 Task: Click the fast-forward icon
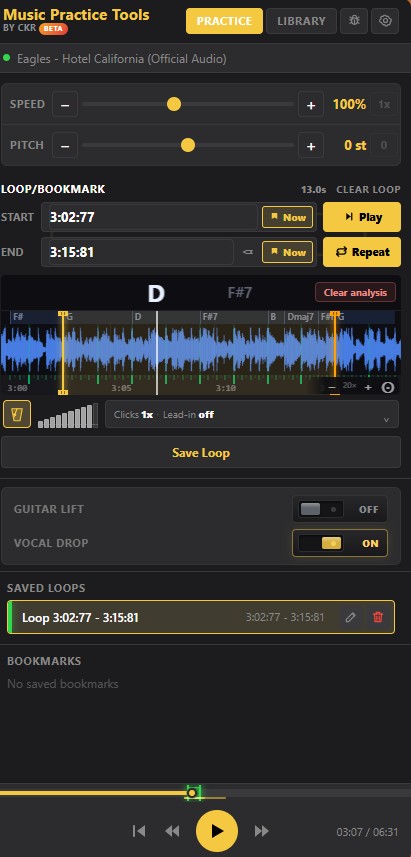click(262, 831)
